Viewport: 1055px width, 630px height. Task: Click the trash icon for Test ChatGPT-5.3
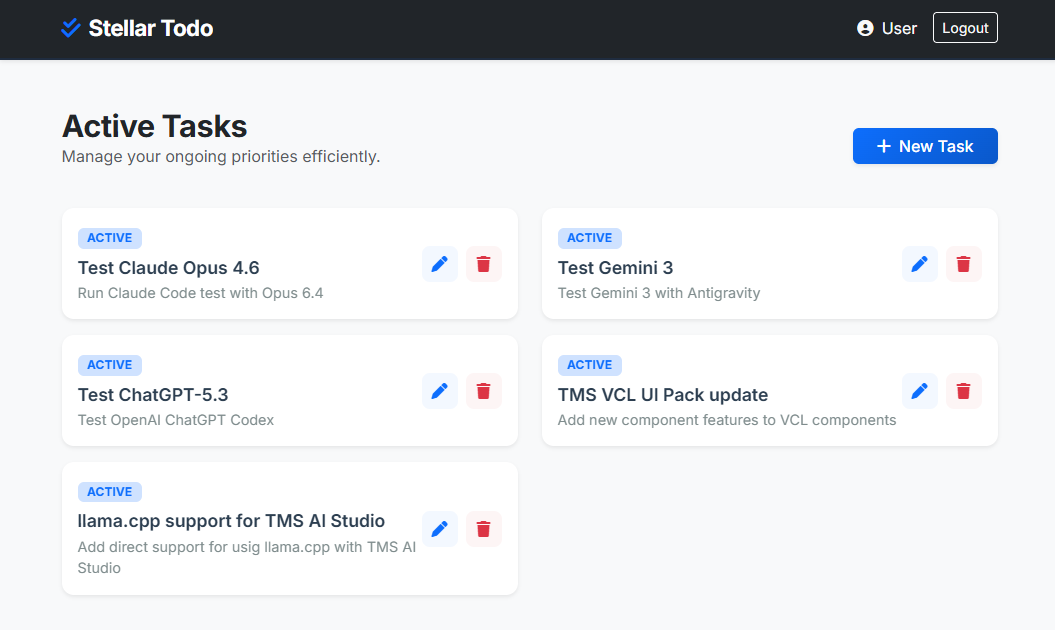[483, 391]
